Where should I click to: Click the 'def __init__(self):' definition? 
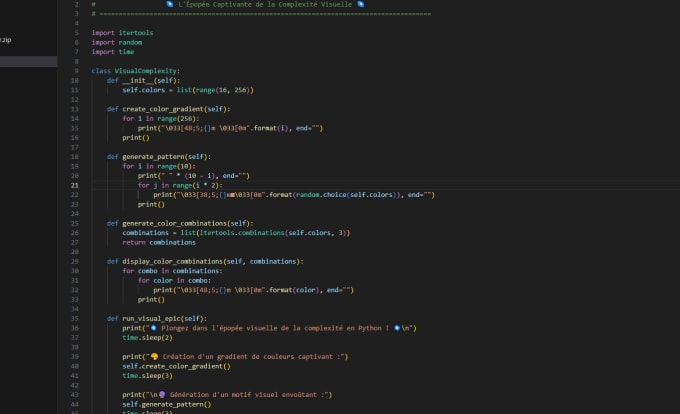143,80
